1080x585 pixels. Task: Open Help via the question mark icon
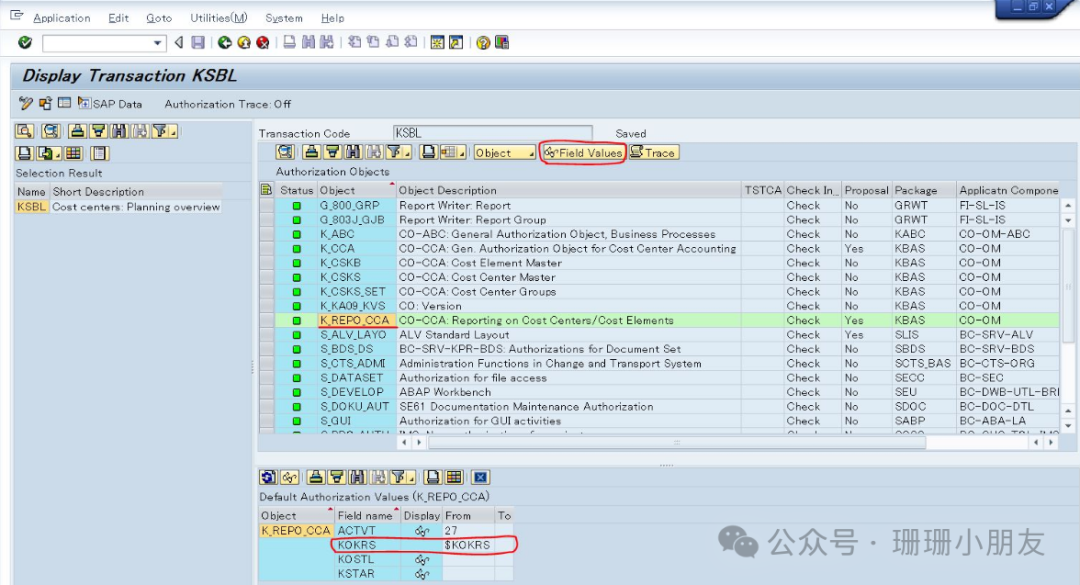click(483, 43)
